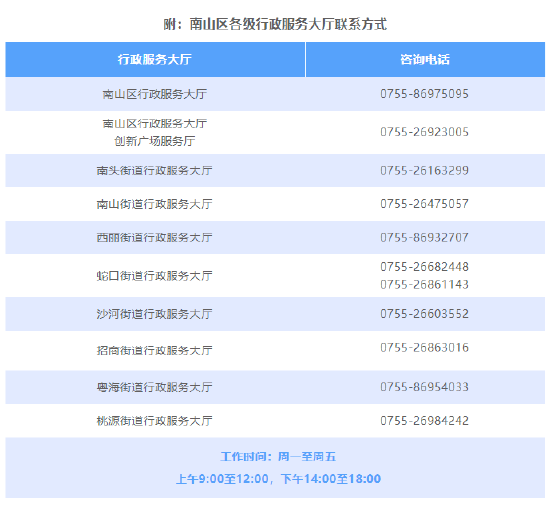Click 沙河街道行政服务大厅 cell

click(x=155, y=314)
